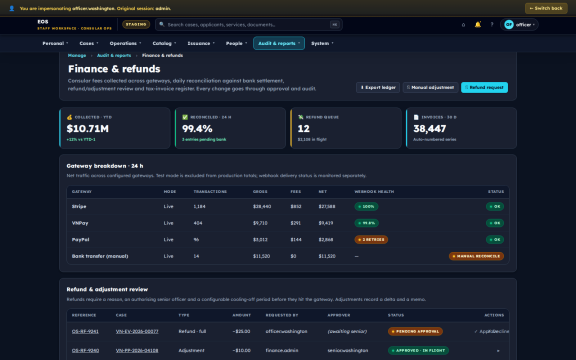The height and width of the screenshot is (360, 576).
Task: Click the Export ledger button
Action: pyautogui.click(x=378, y=87)
